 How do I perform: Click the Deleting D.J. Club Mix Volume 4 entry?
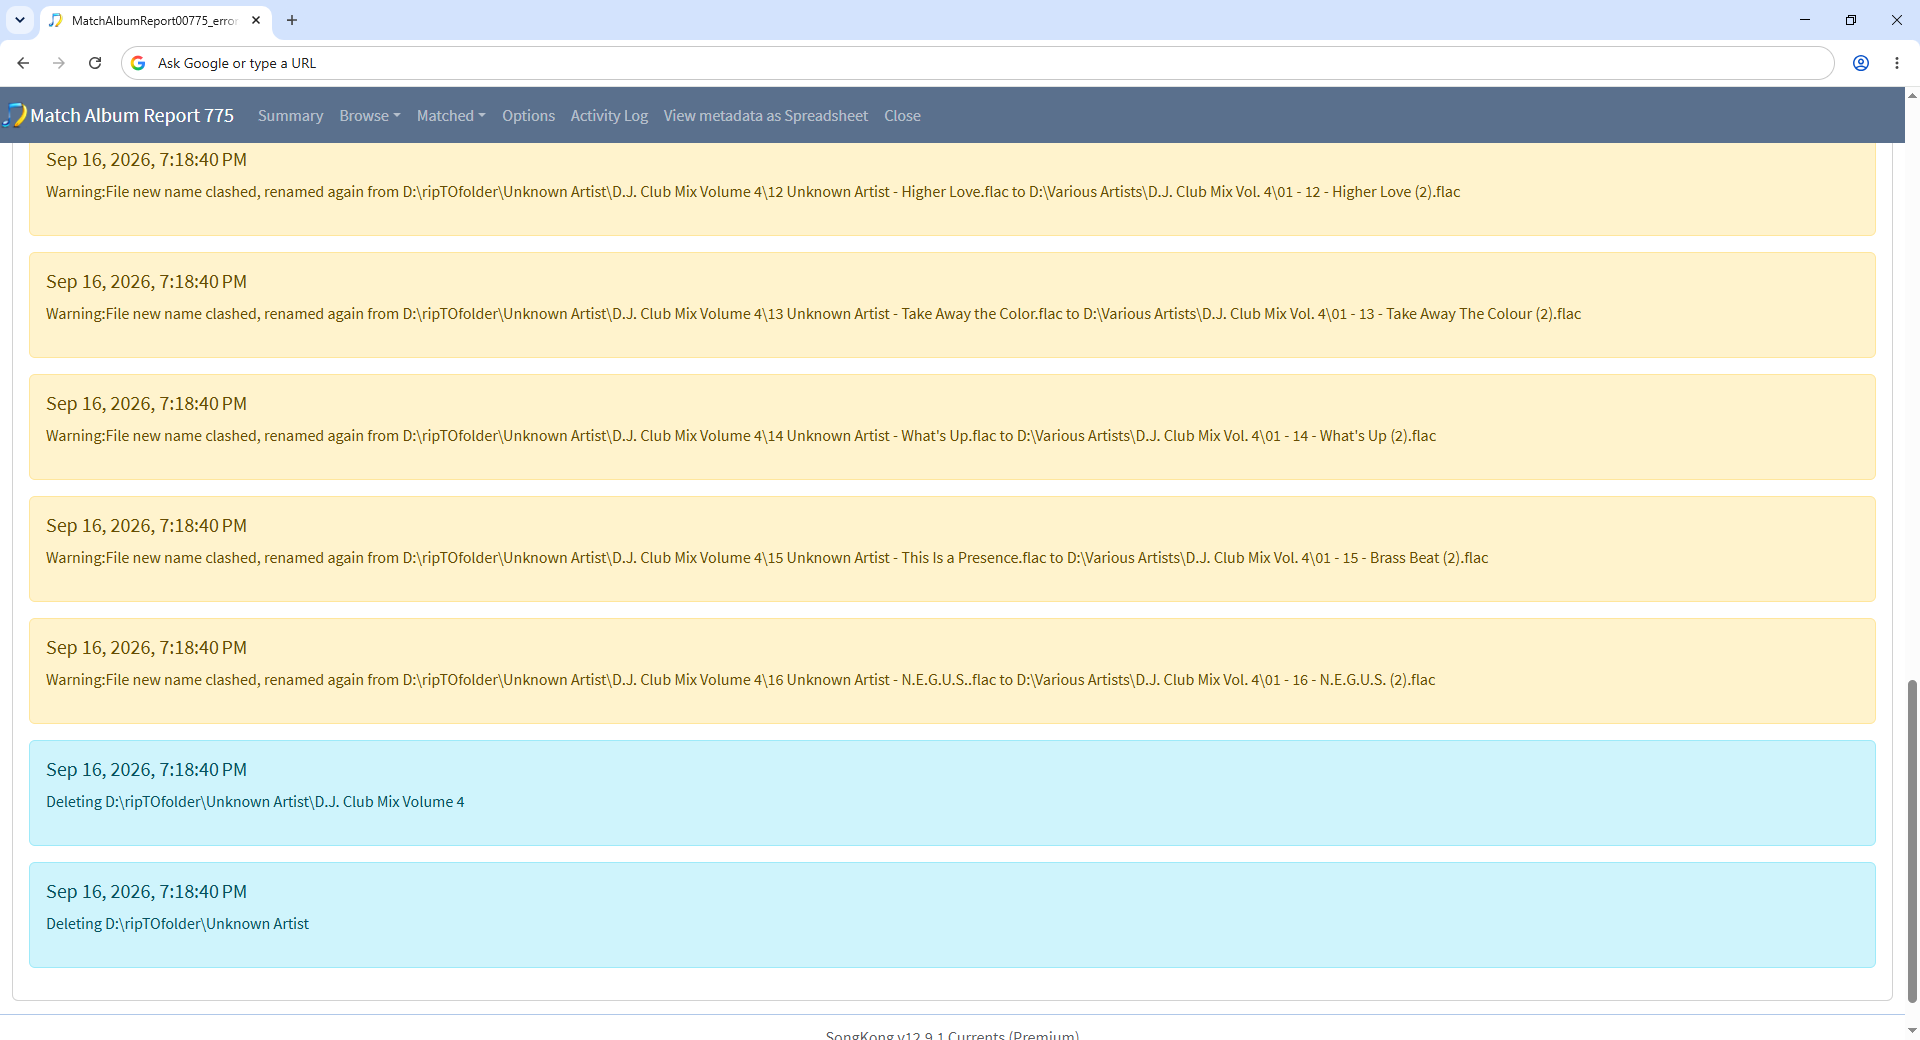pos(255,802)
